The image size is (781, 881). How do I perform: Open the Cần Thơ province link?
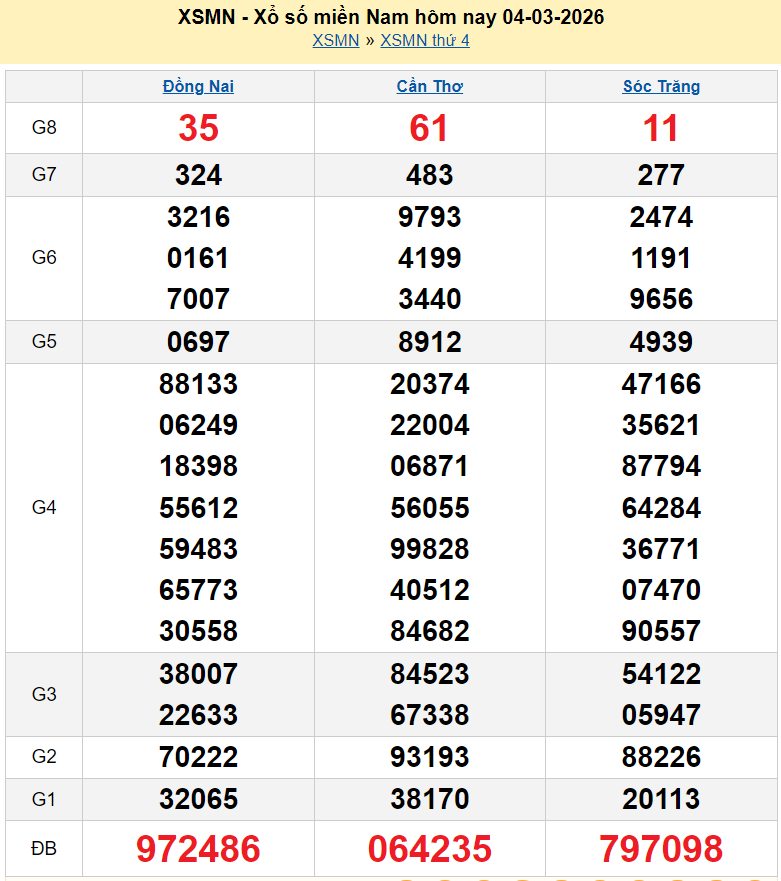(x=429, y=86)
